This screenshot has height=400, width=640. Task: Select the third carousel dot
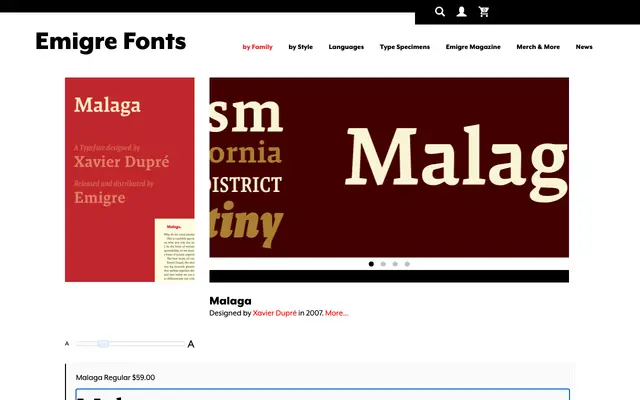point(395,264)
